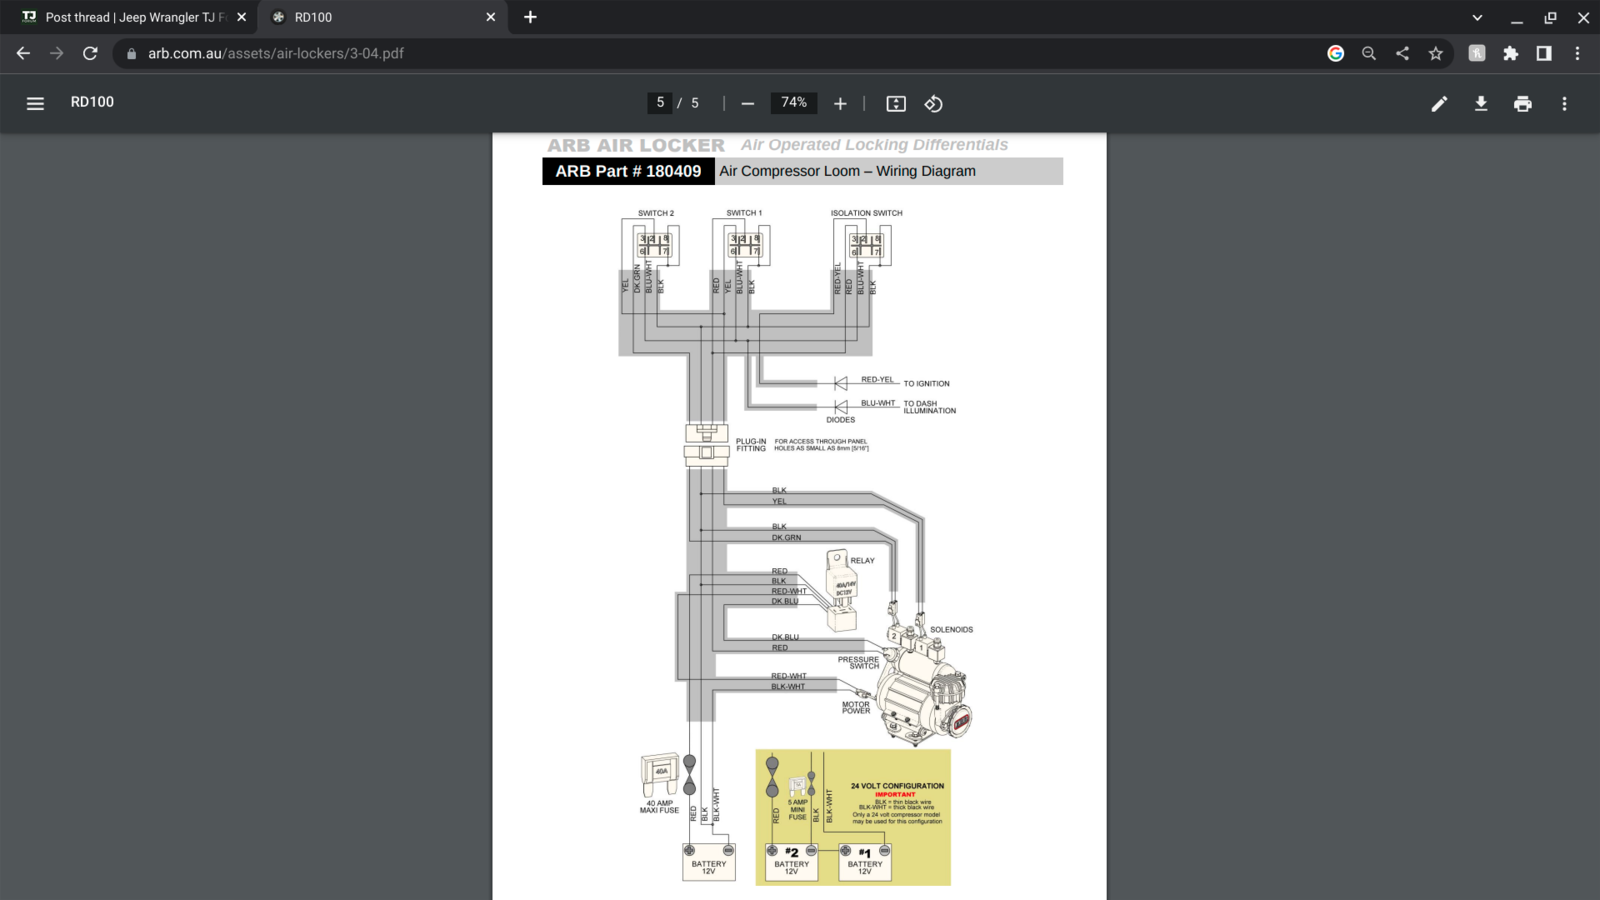Click the fit to page icon
This screenshot has width=1600, height=900.
click(896, 103)
